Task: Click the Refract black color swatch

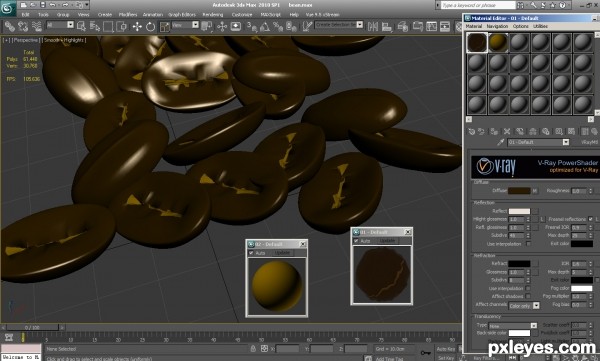Action: 519,263
